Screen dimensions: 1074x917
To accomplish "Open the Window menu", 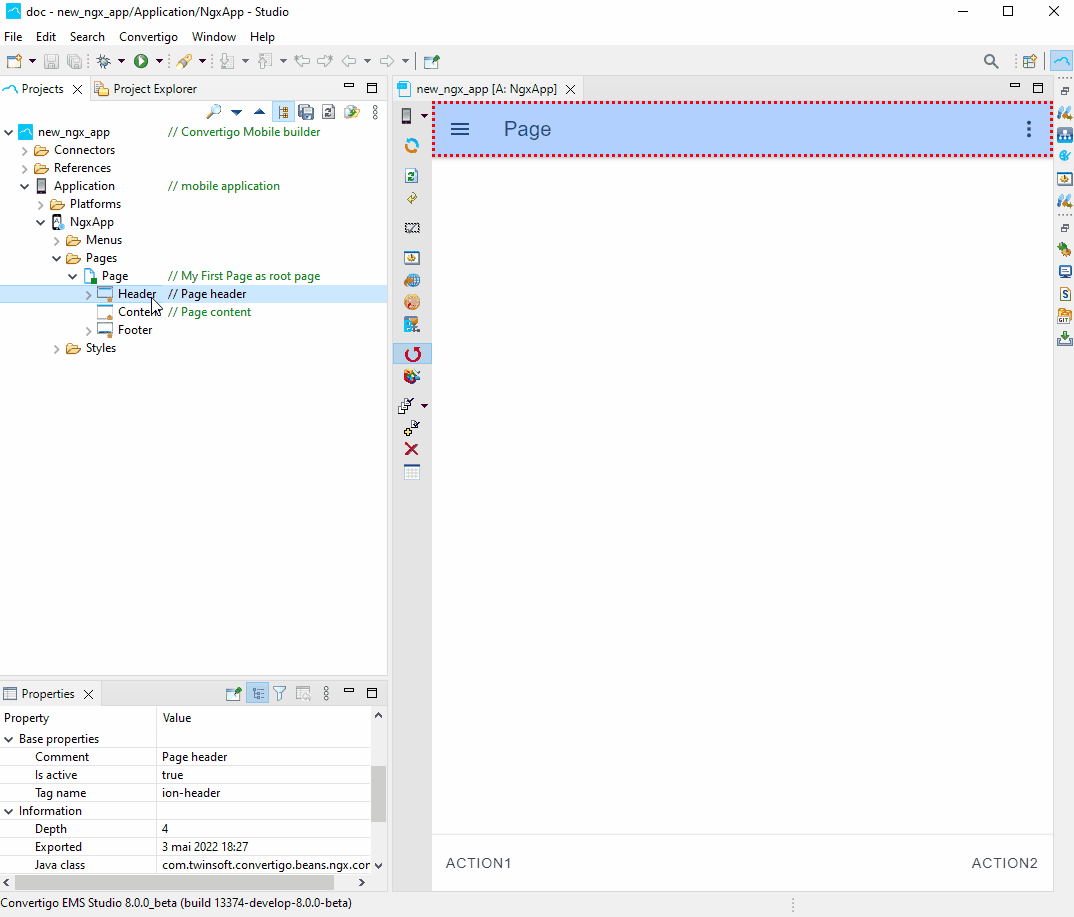I will [214, 37].
